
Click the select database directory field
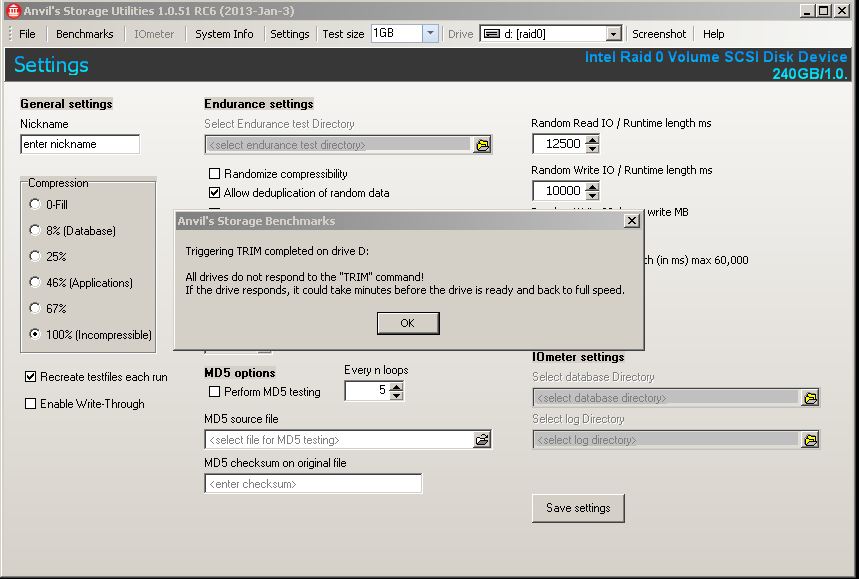(666, 398)
